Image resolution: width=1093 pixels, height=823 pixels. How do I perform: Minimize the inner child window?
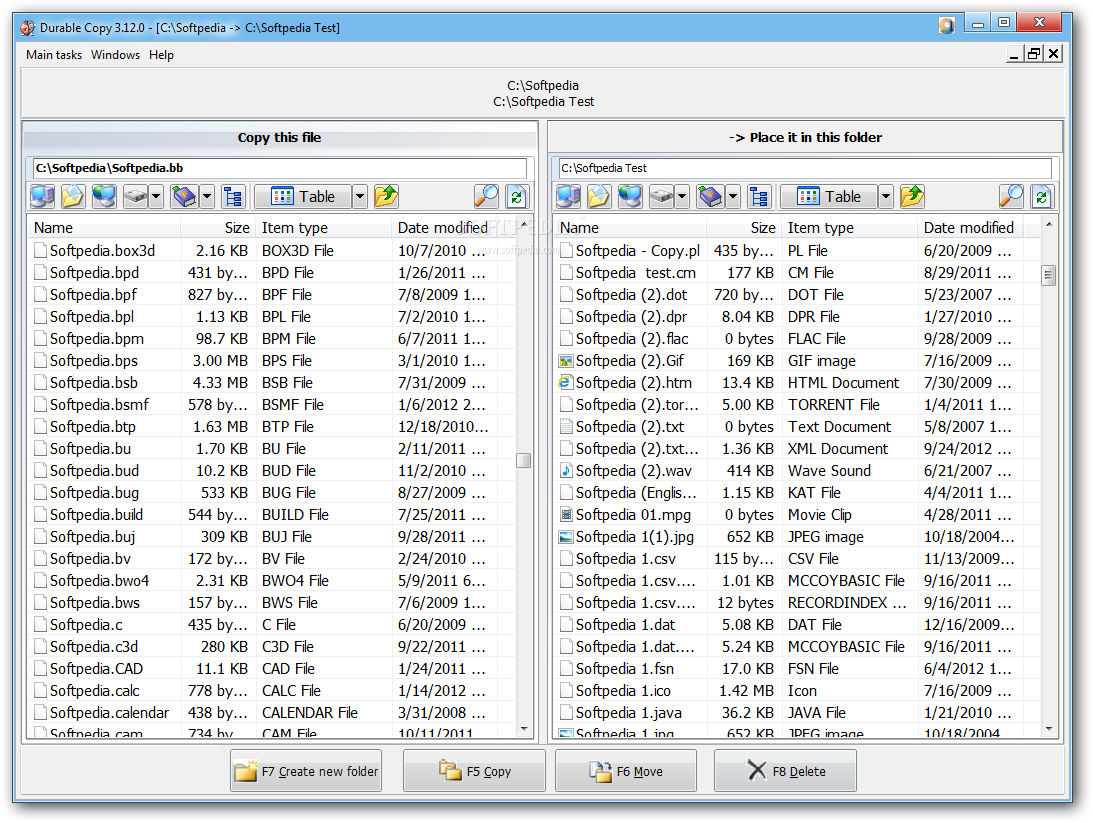1014,54
